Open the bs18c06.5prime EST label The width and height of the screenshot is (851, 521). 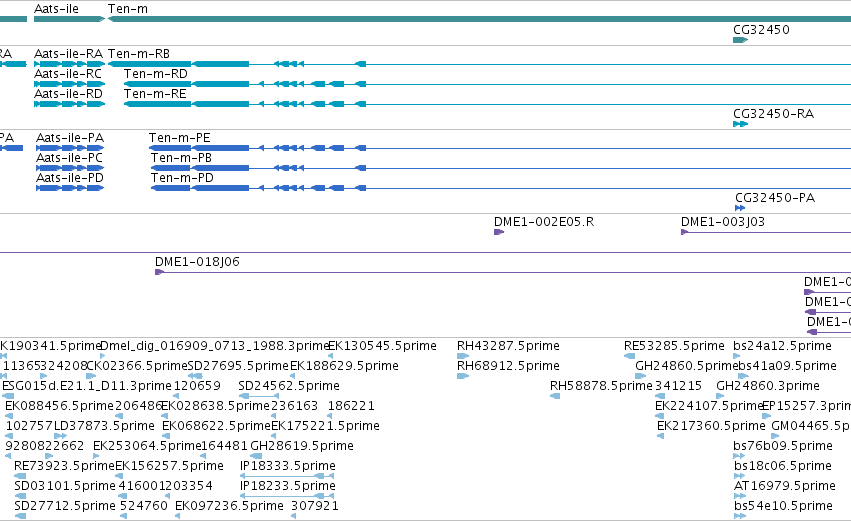tap(783, 466)
